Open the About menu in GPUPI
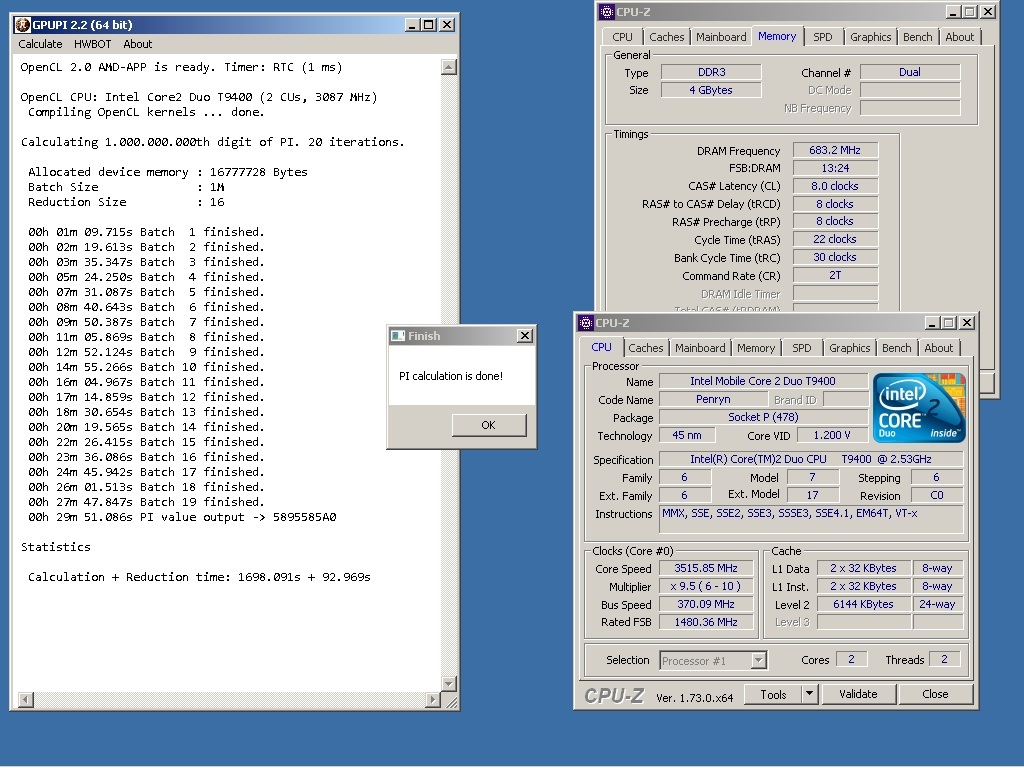This screenshot has height=768, width=1024. [x=138, y=44]
